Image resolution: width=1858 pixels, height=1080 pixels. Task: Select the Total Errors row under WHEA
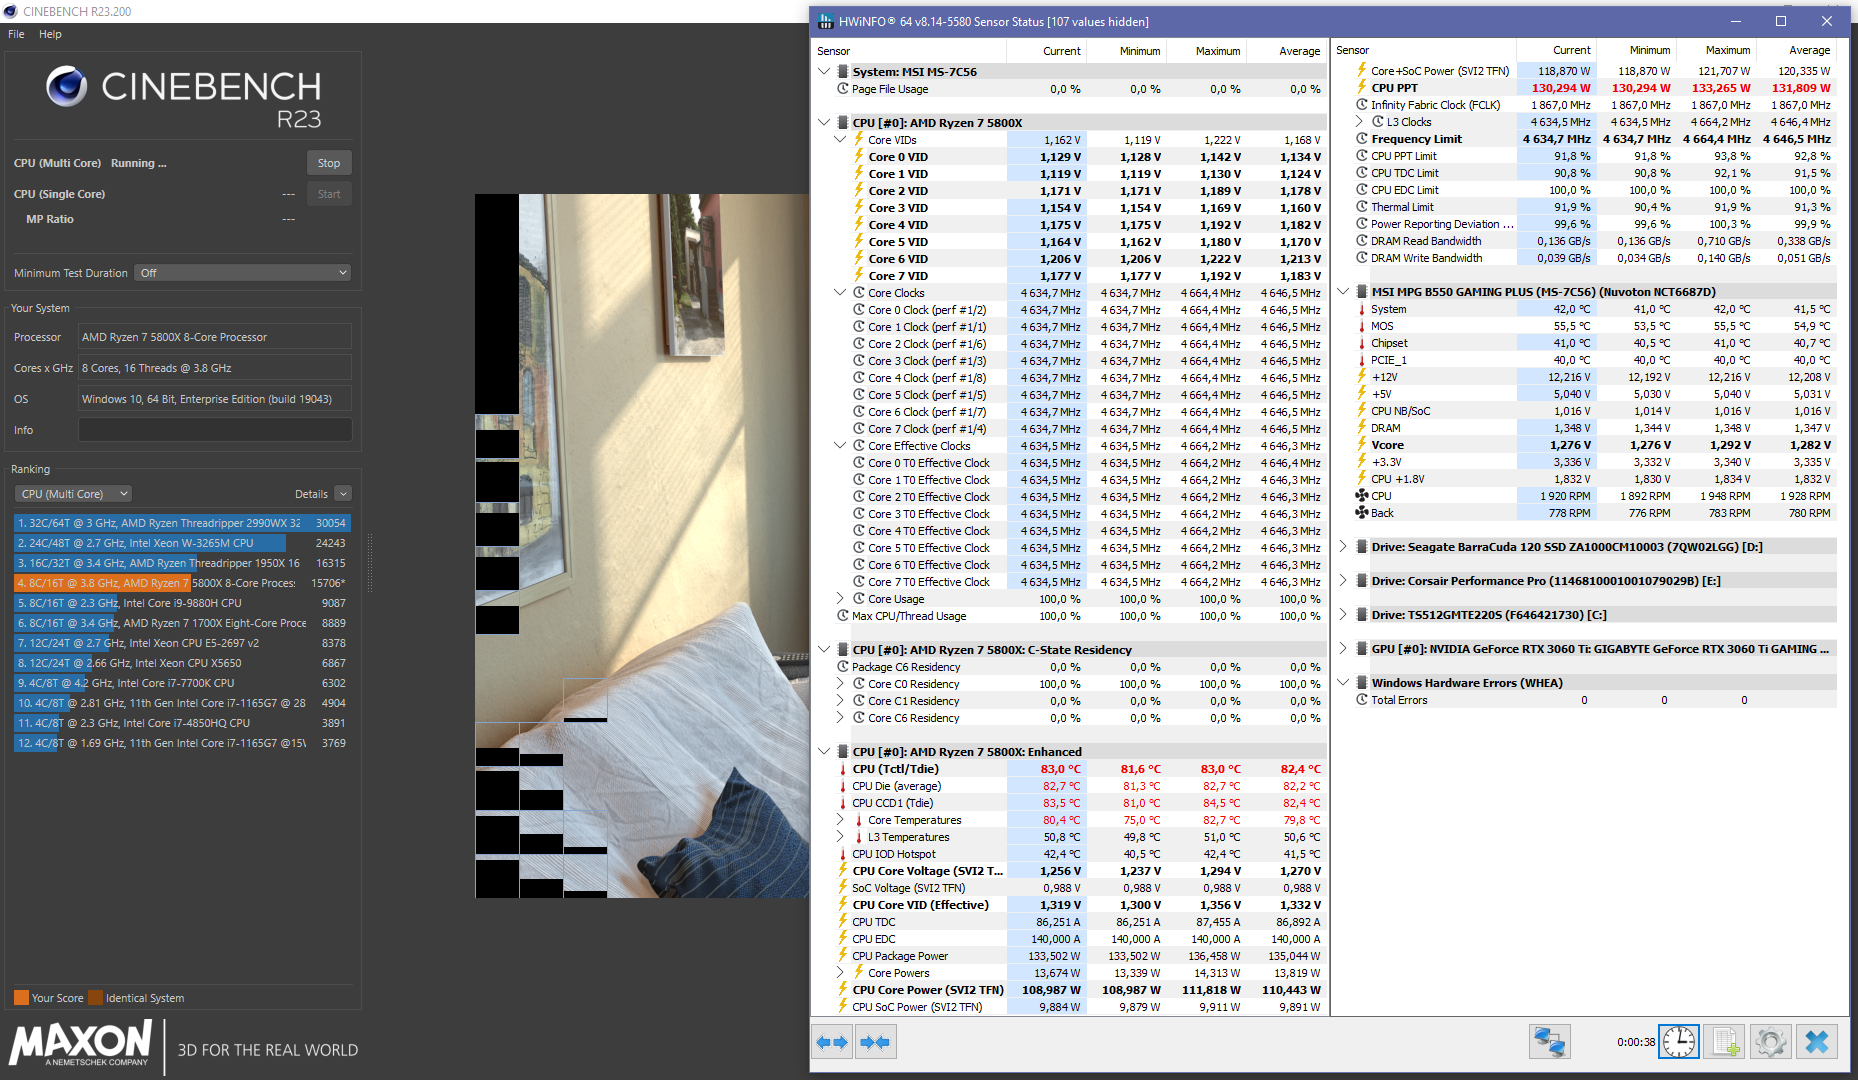(1586, 700)
